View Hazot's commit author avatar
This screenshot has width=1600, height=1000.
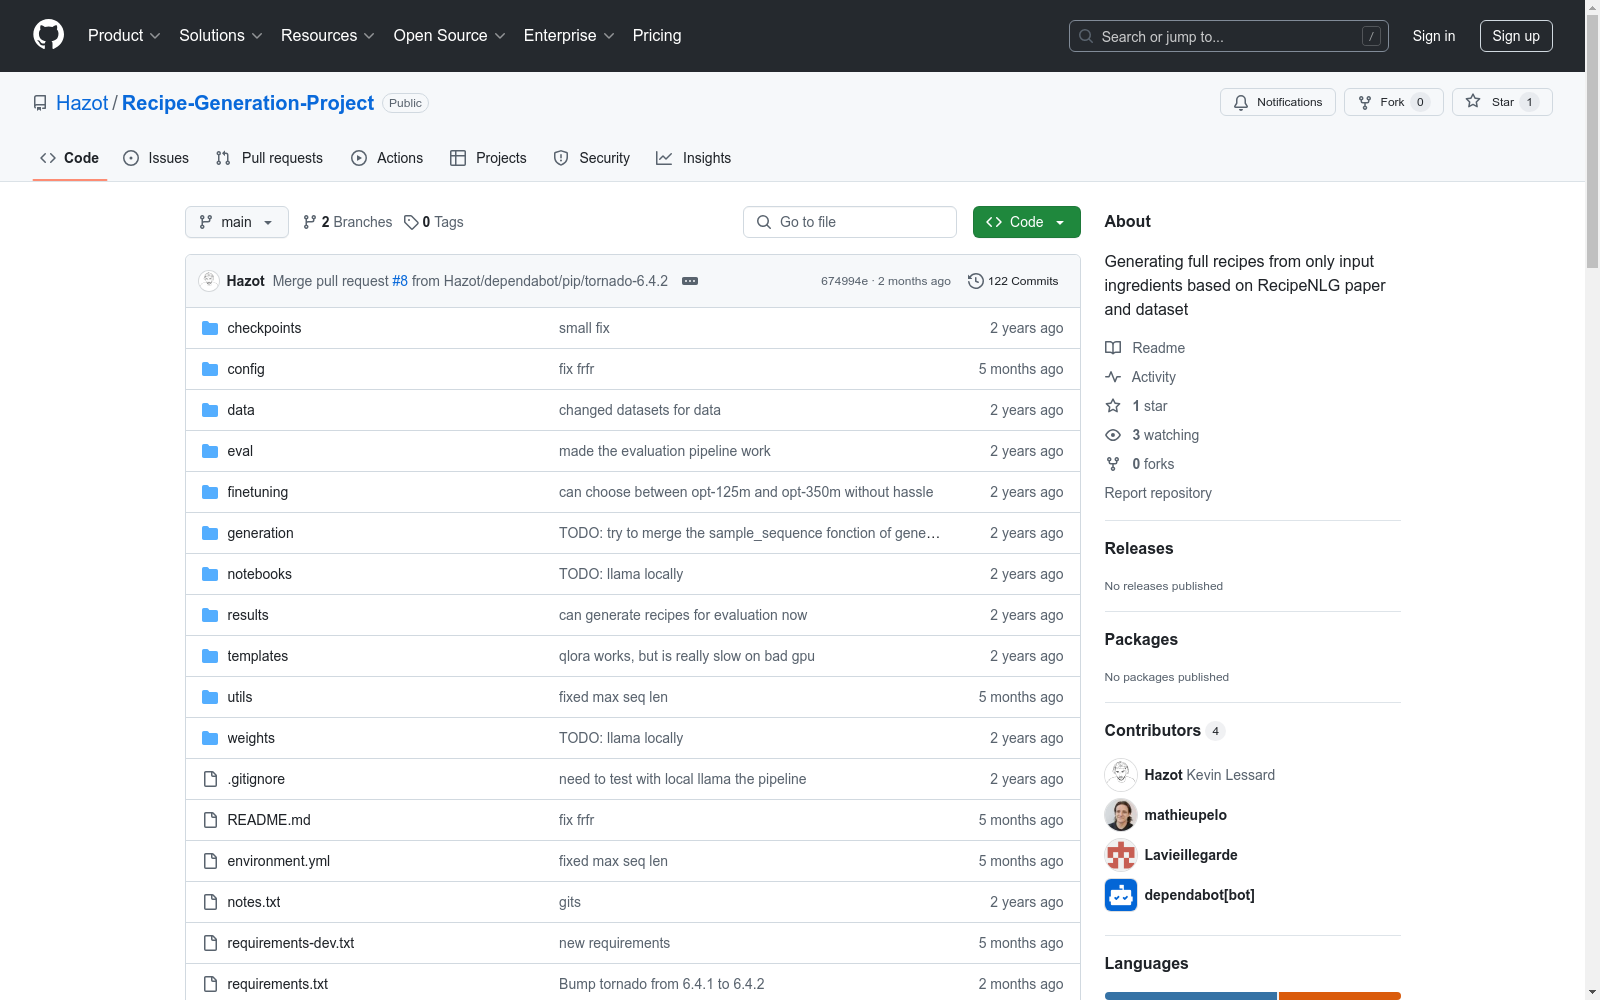click(x=209, y=281)
